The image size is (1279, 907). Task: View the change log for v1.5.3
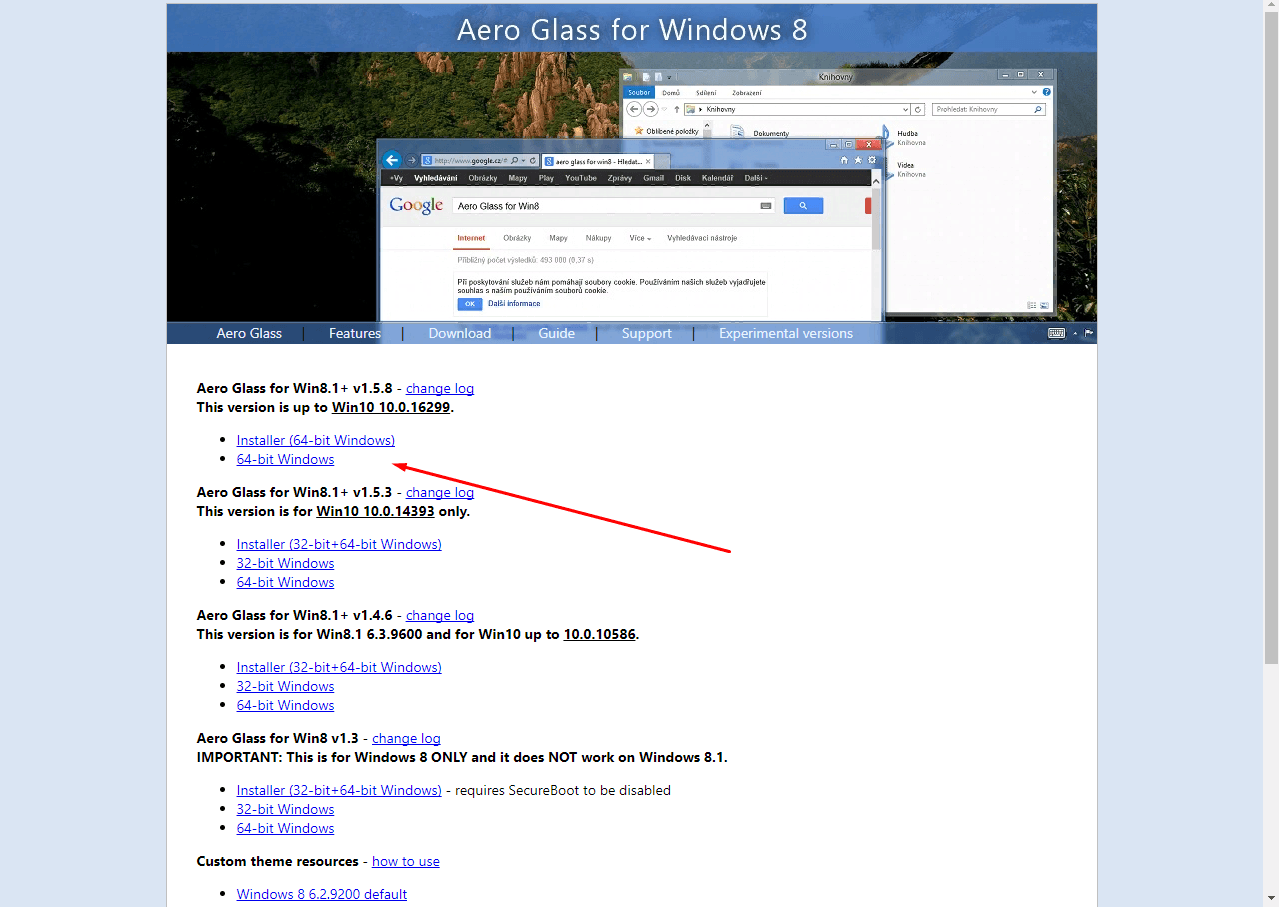[440, 492]
